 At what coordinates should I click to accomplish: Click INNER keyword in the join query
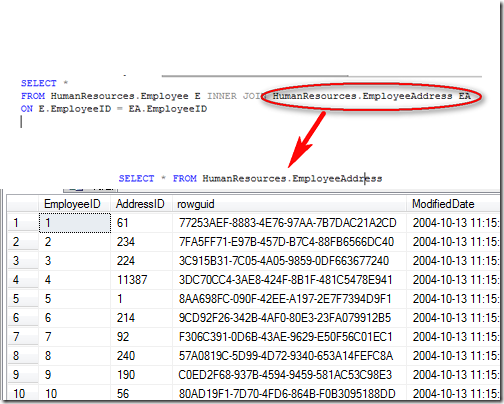pos(222,96)
